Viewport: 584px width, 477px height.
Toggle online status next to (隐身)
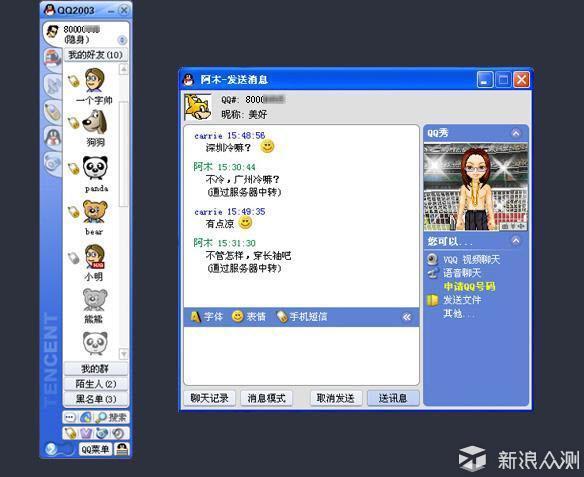coord(122,40)
